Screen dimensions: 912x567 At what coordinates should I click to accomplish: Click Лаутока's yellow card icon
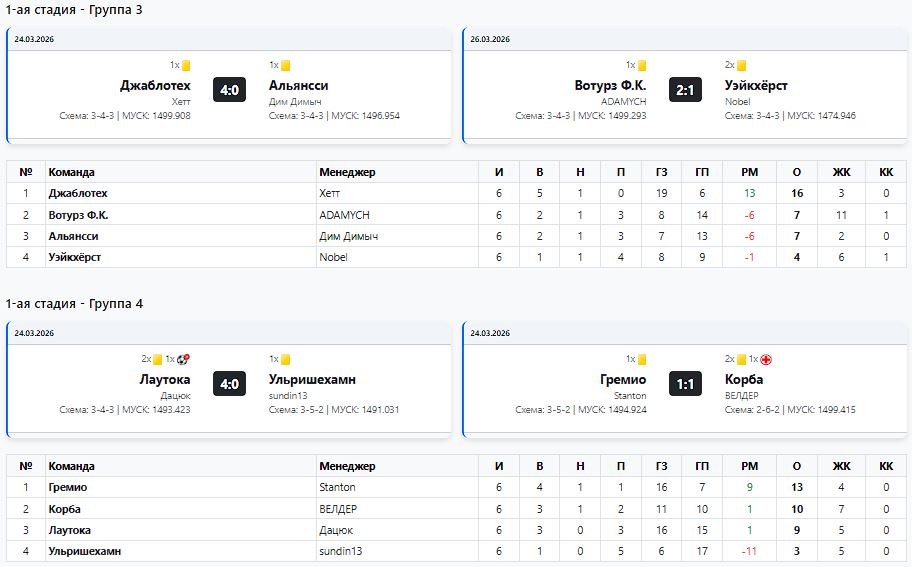[x=157, y=360]
